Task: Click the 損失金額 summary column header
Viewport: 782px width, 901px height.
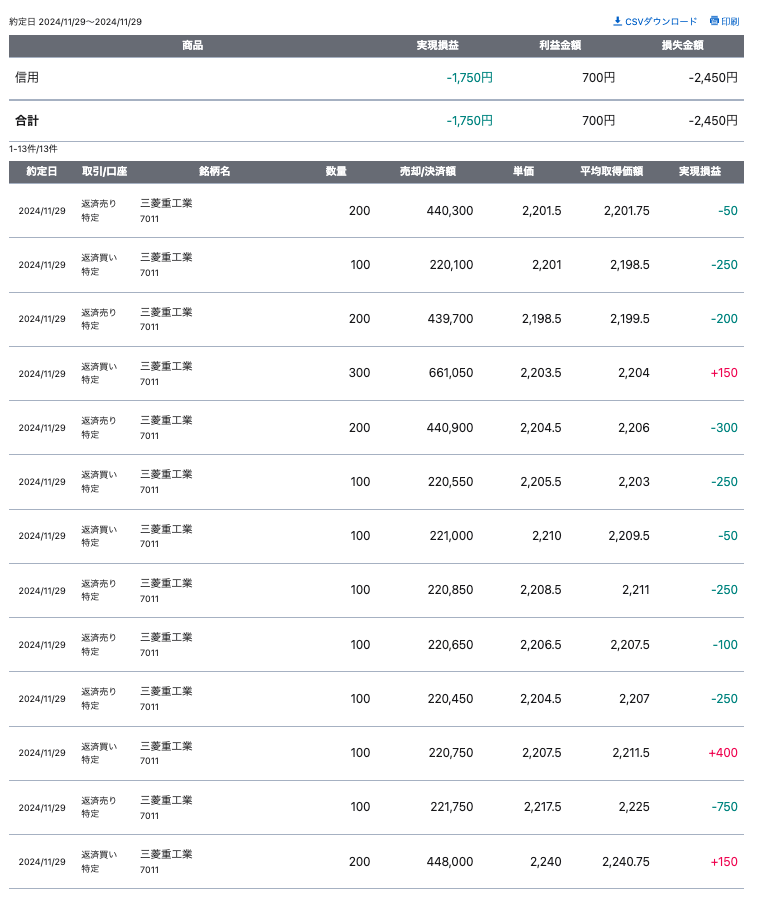Action: coord(682,46)
